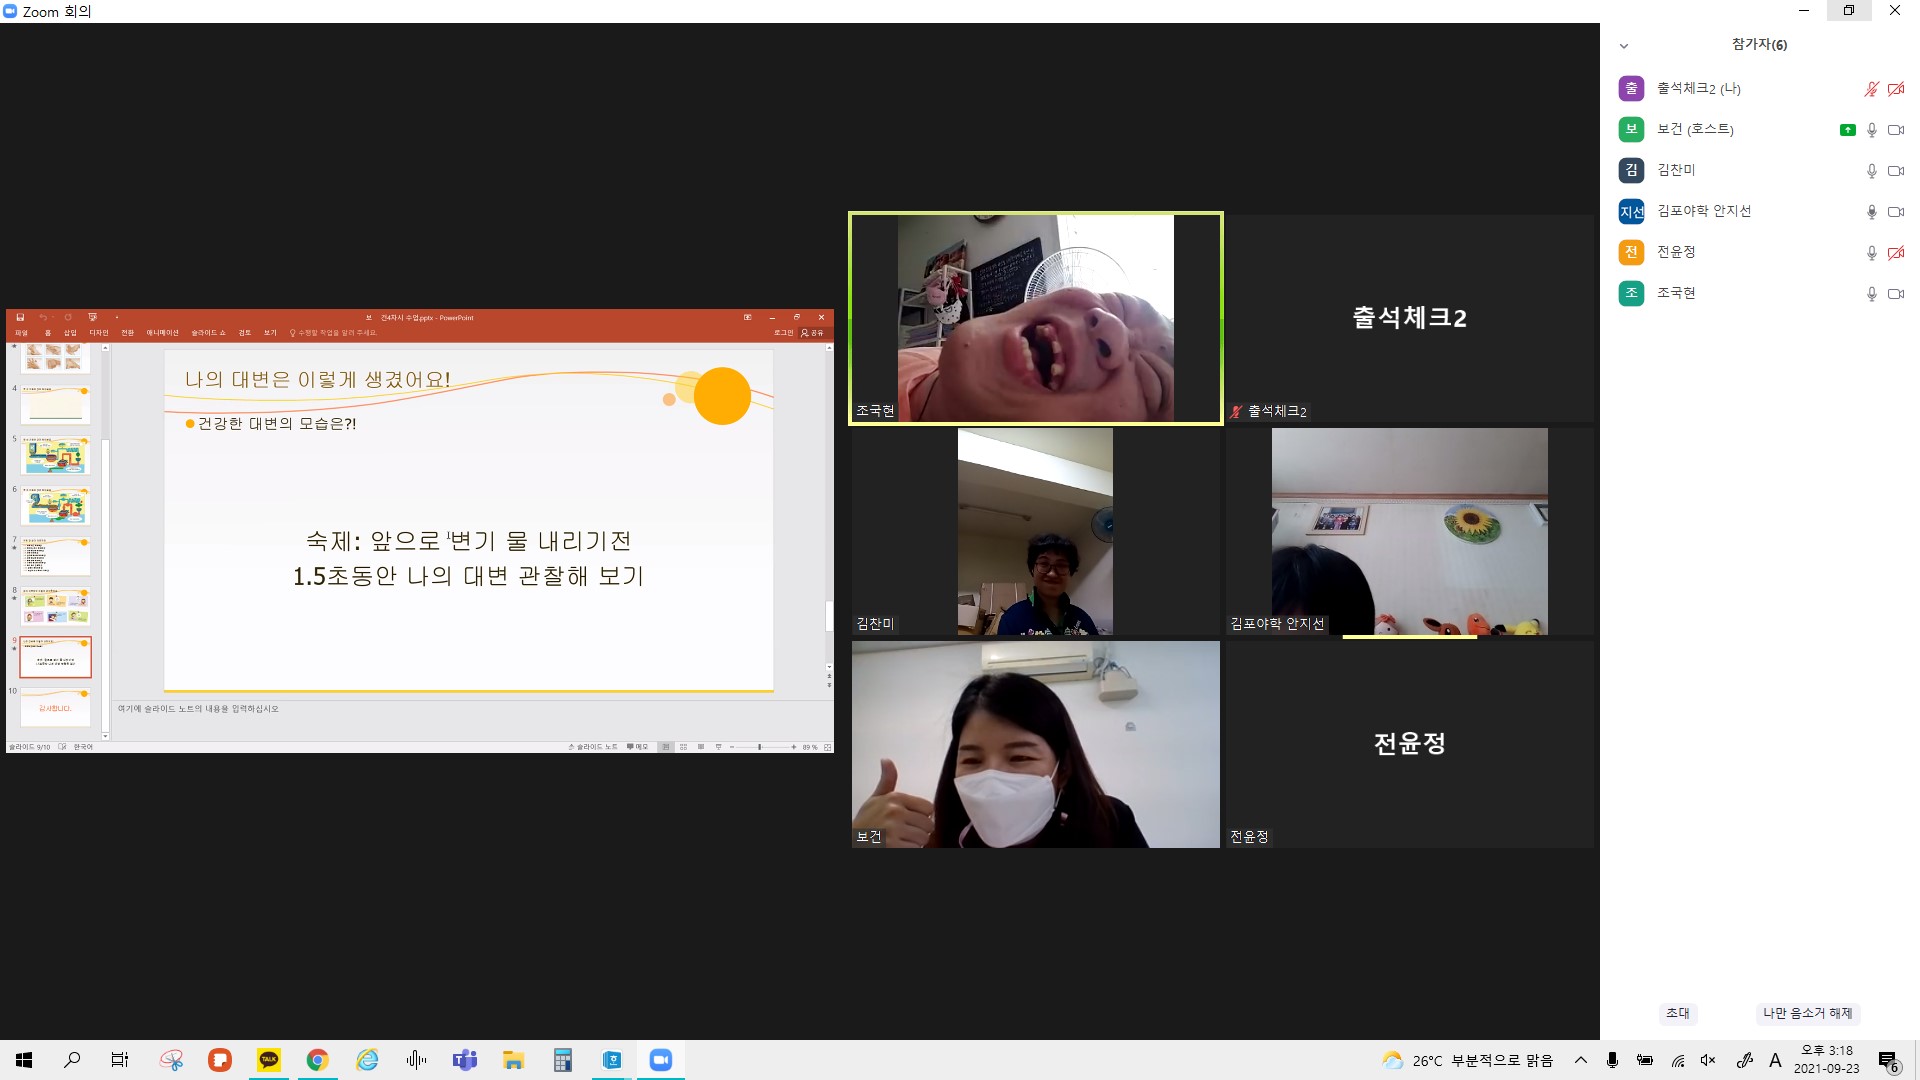The width and height of the screenshot is (1920, 1080).
Task: Click 김찬미 video camera icon in participants
Action: 1895,171
